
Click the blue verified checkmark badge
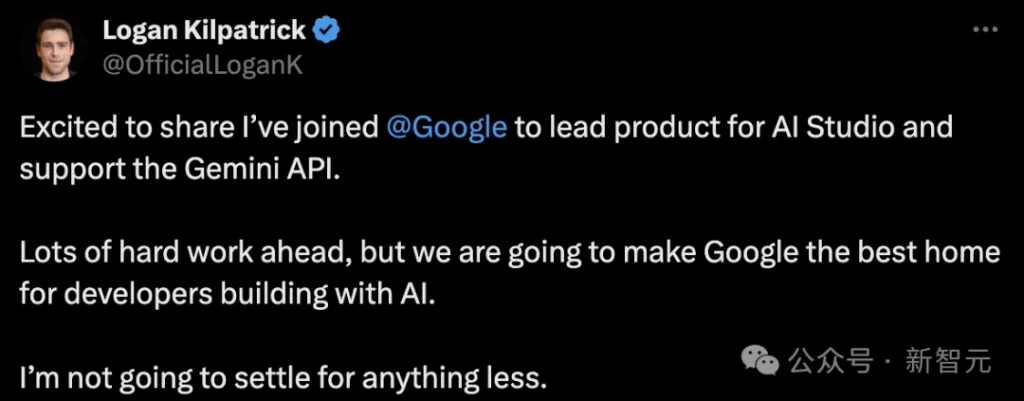pyautogui.click(x=327, y=31)
